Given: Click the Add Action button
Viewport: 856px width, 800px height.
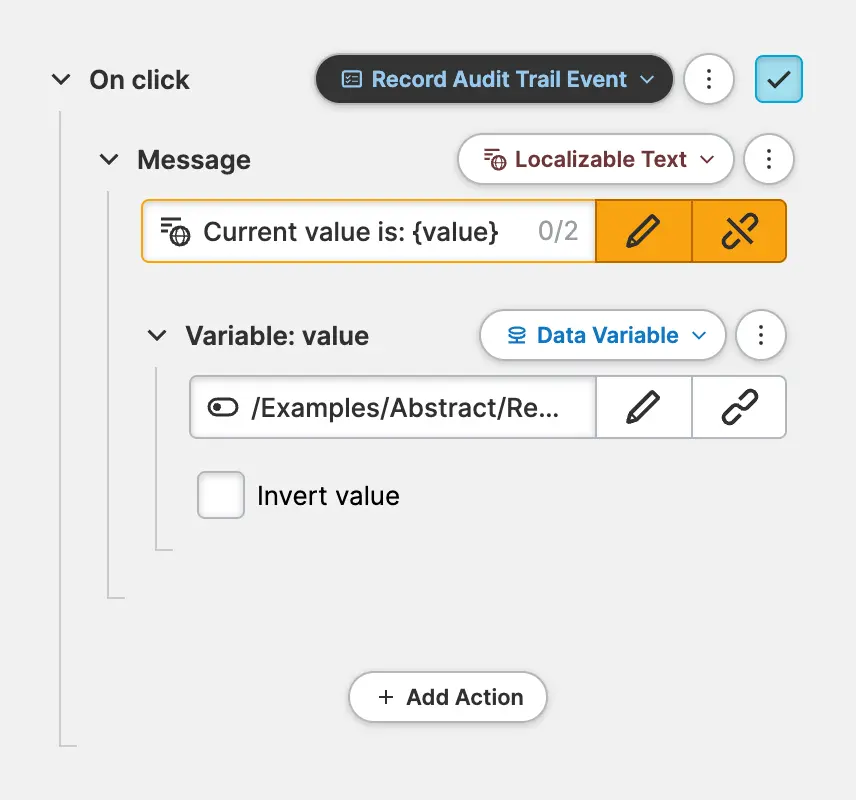Looking at the screenshot, I should [448, 697].
